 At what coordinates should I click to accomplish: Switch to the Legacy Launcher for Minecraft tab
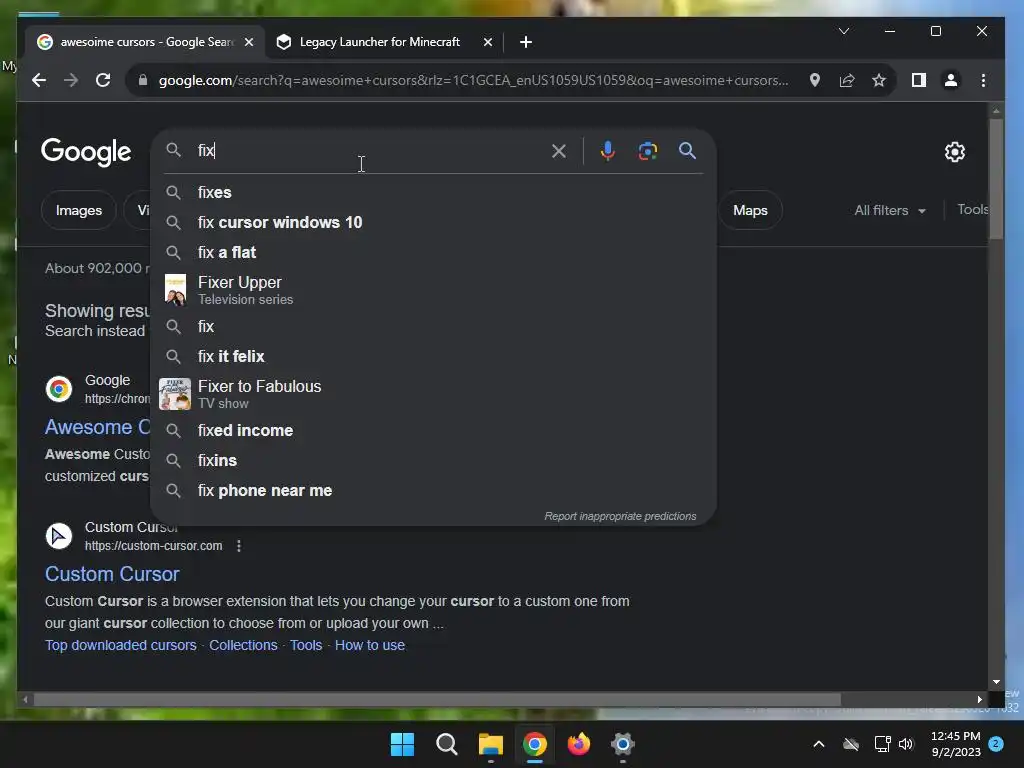[379, 42]
